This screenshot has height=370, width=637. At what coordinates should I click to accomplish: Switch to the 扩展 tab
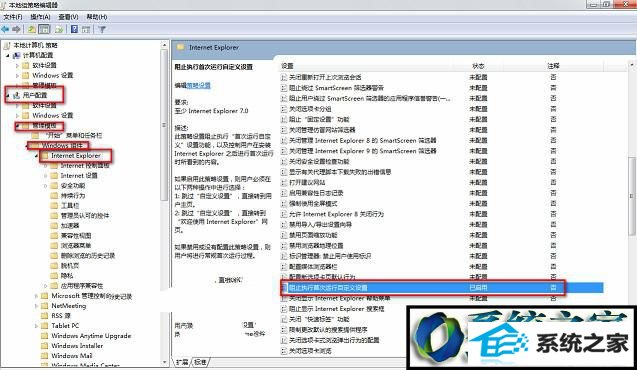tap(182, 361)
